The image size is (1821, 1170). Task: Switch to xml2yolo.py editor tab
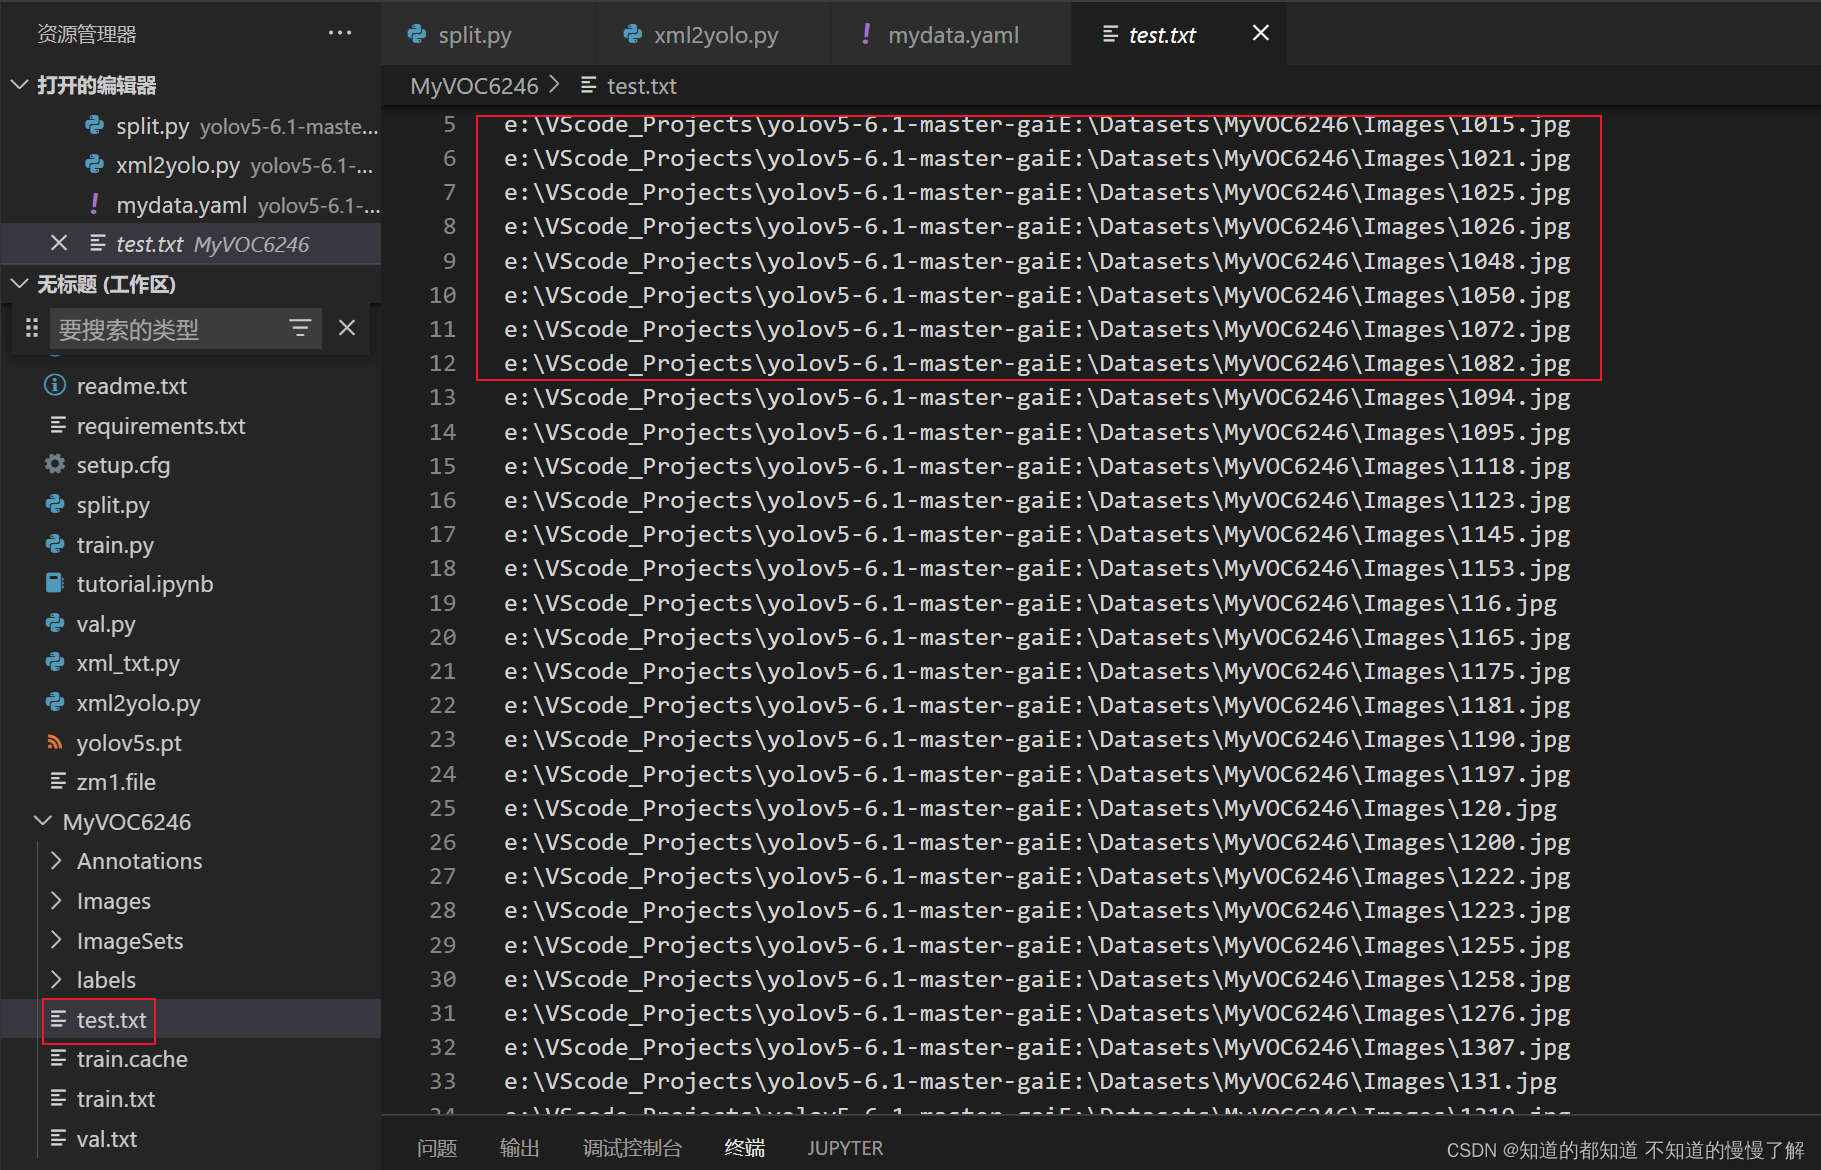pyautogui.click(x=713, y=34)
